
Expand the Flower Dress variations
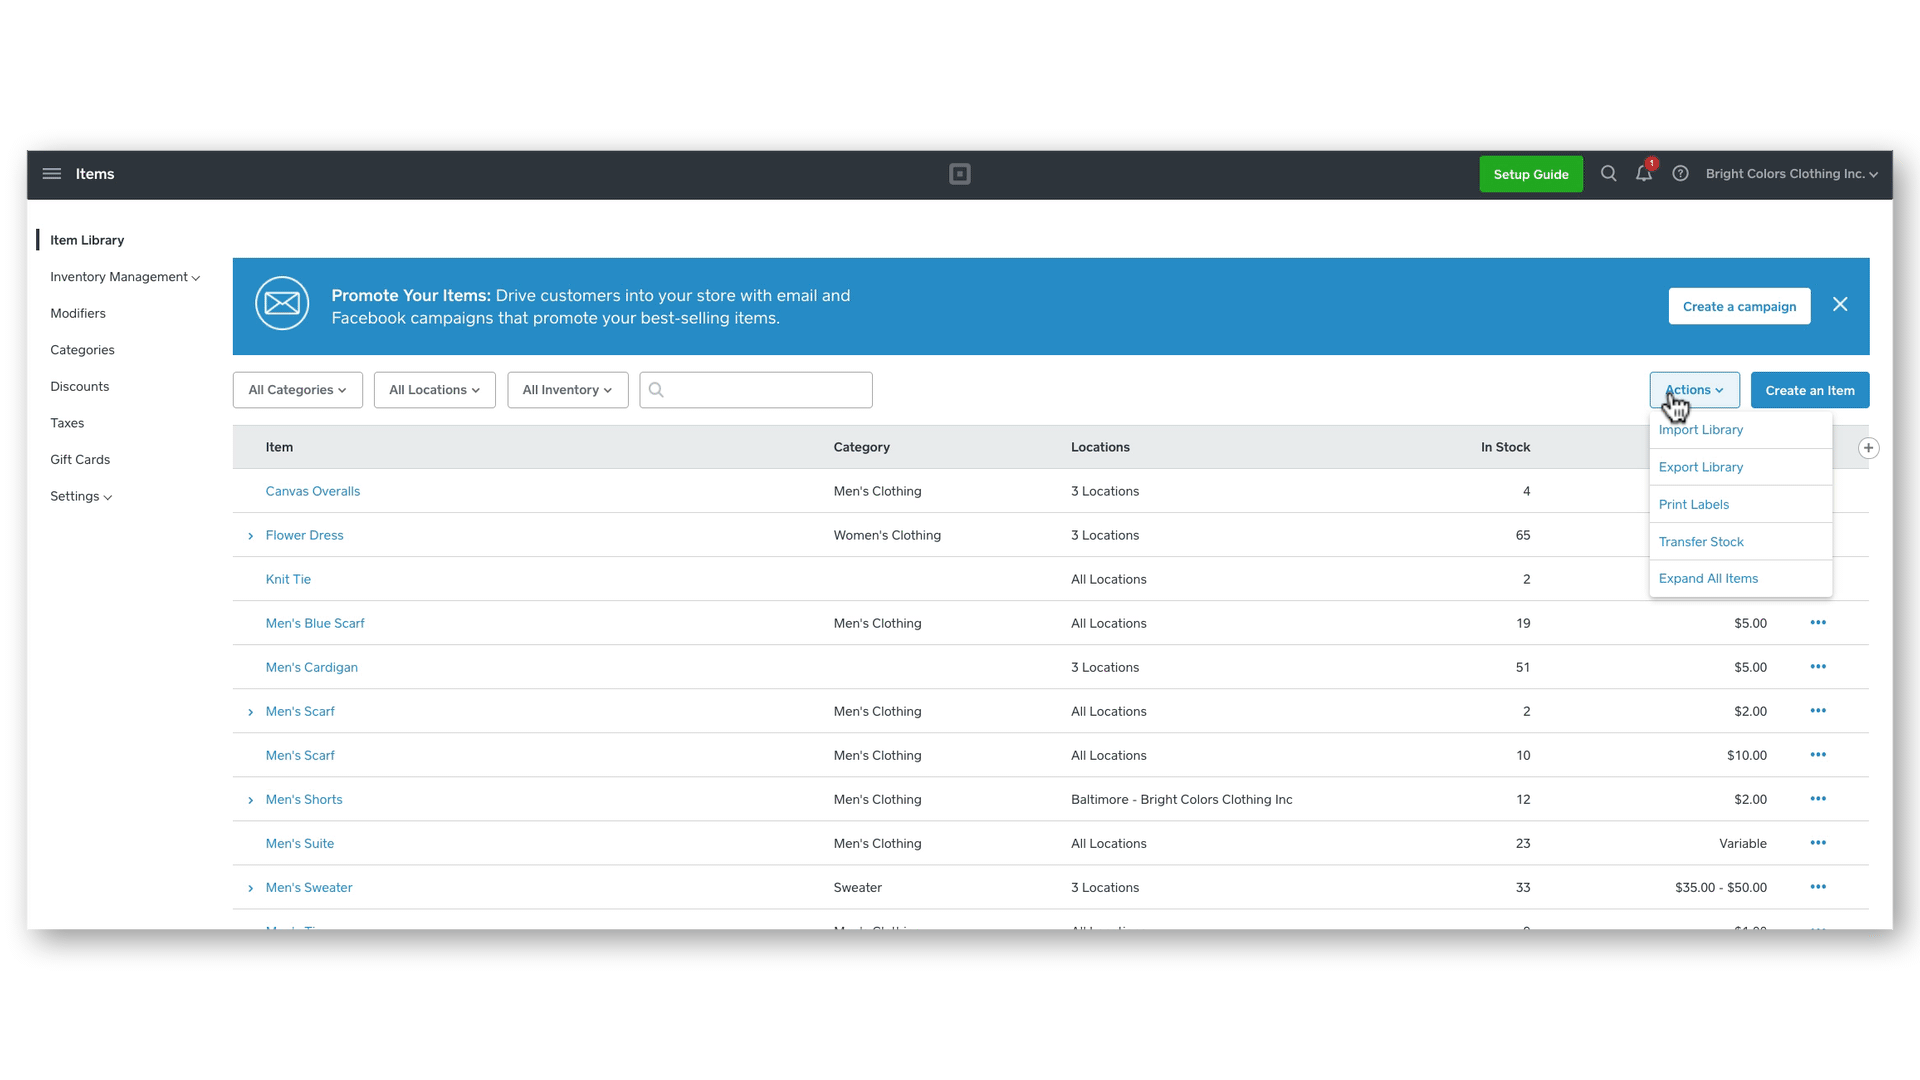[x=251, y=536]
